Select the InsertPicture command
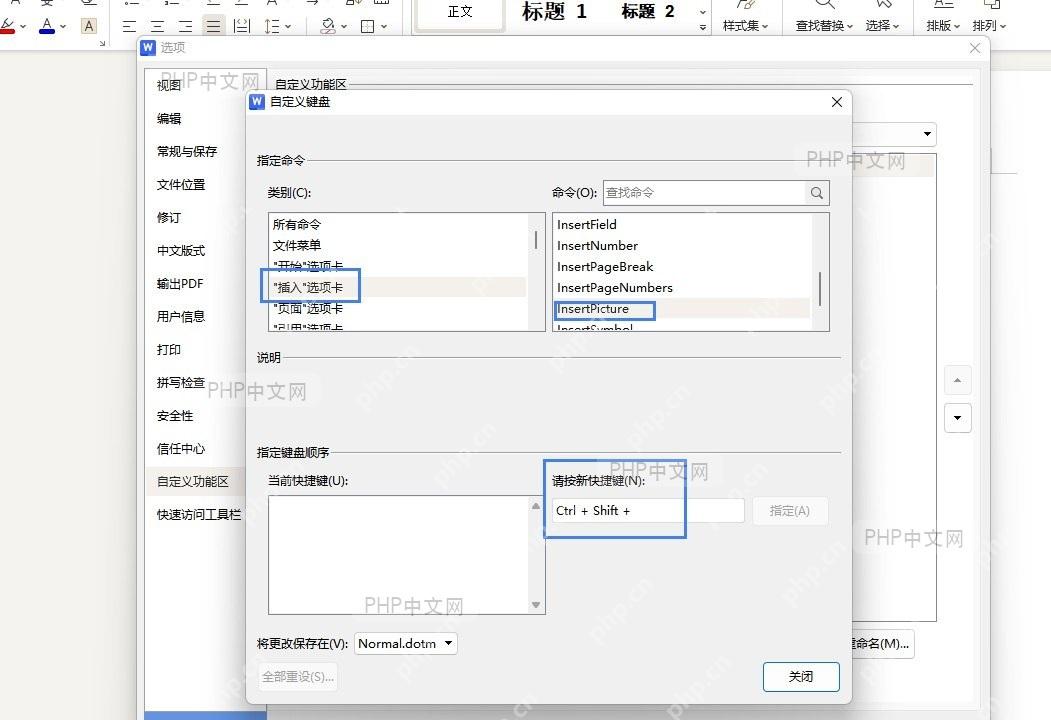Screen dimensions: 1051x720 pyautogui.click(x=682, y=309)
